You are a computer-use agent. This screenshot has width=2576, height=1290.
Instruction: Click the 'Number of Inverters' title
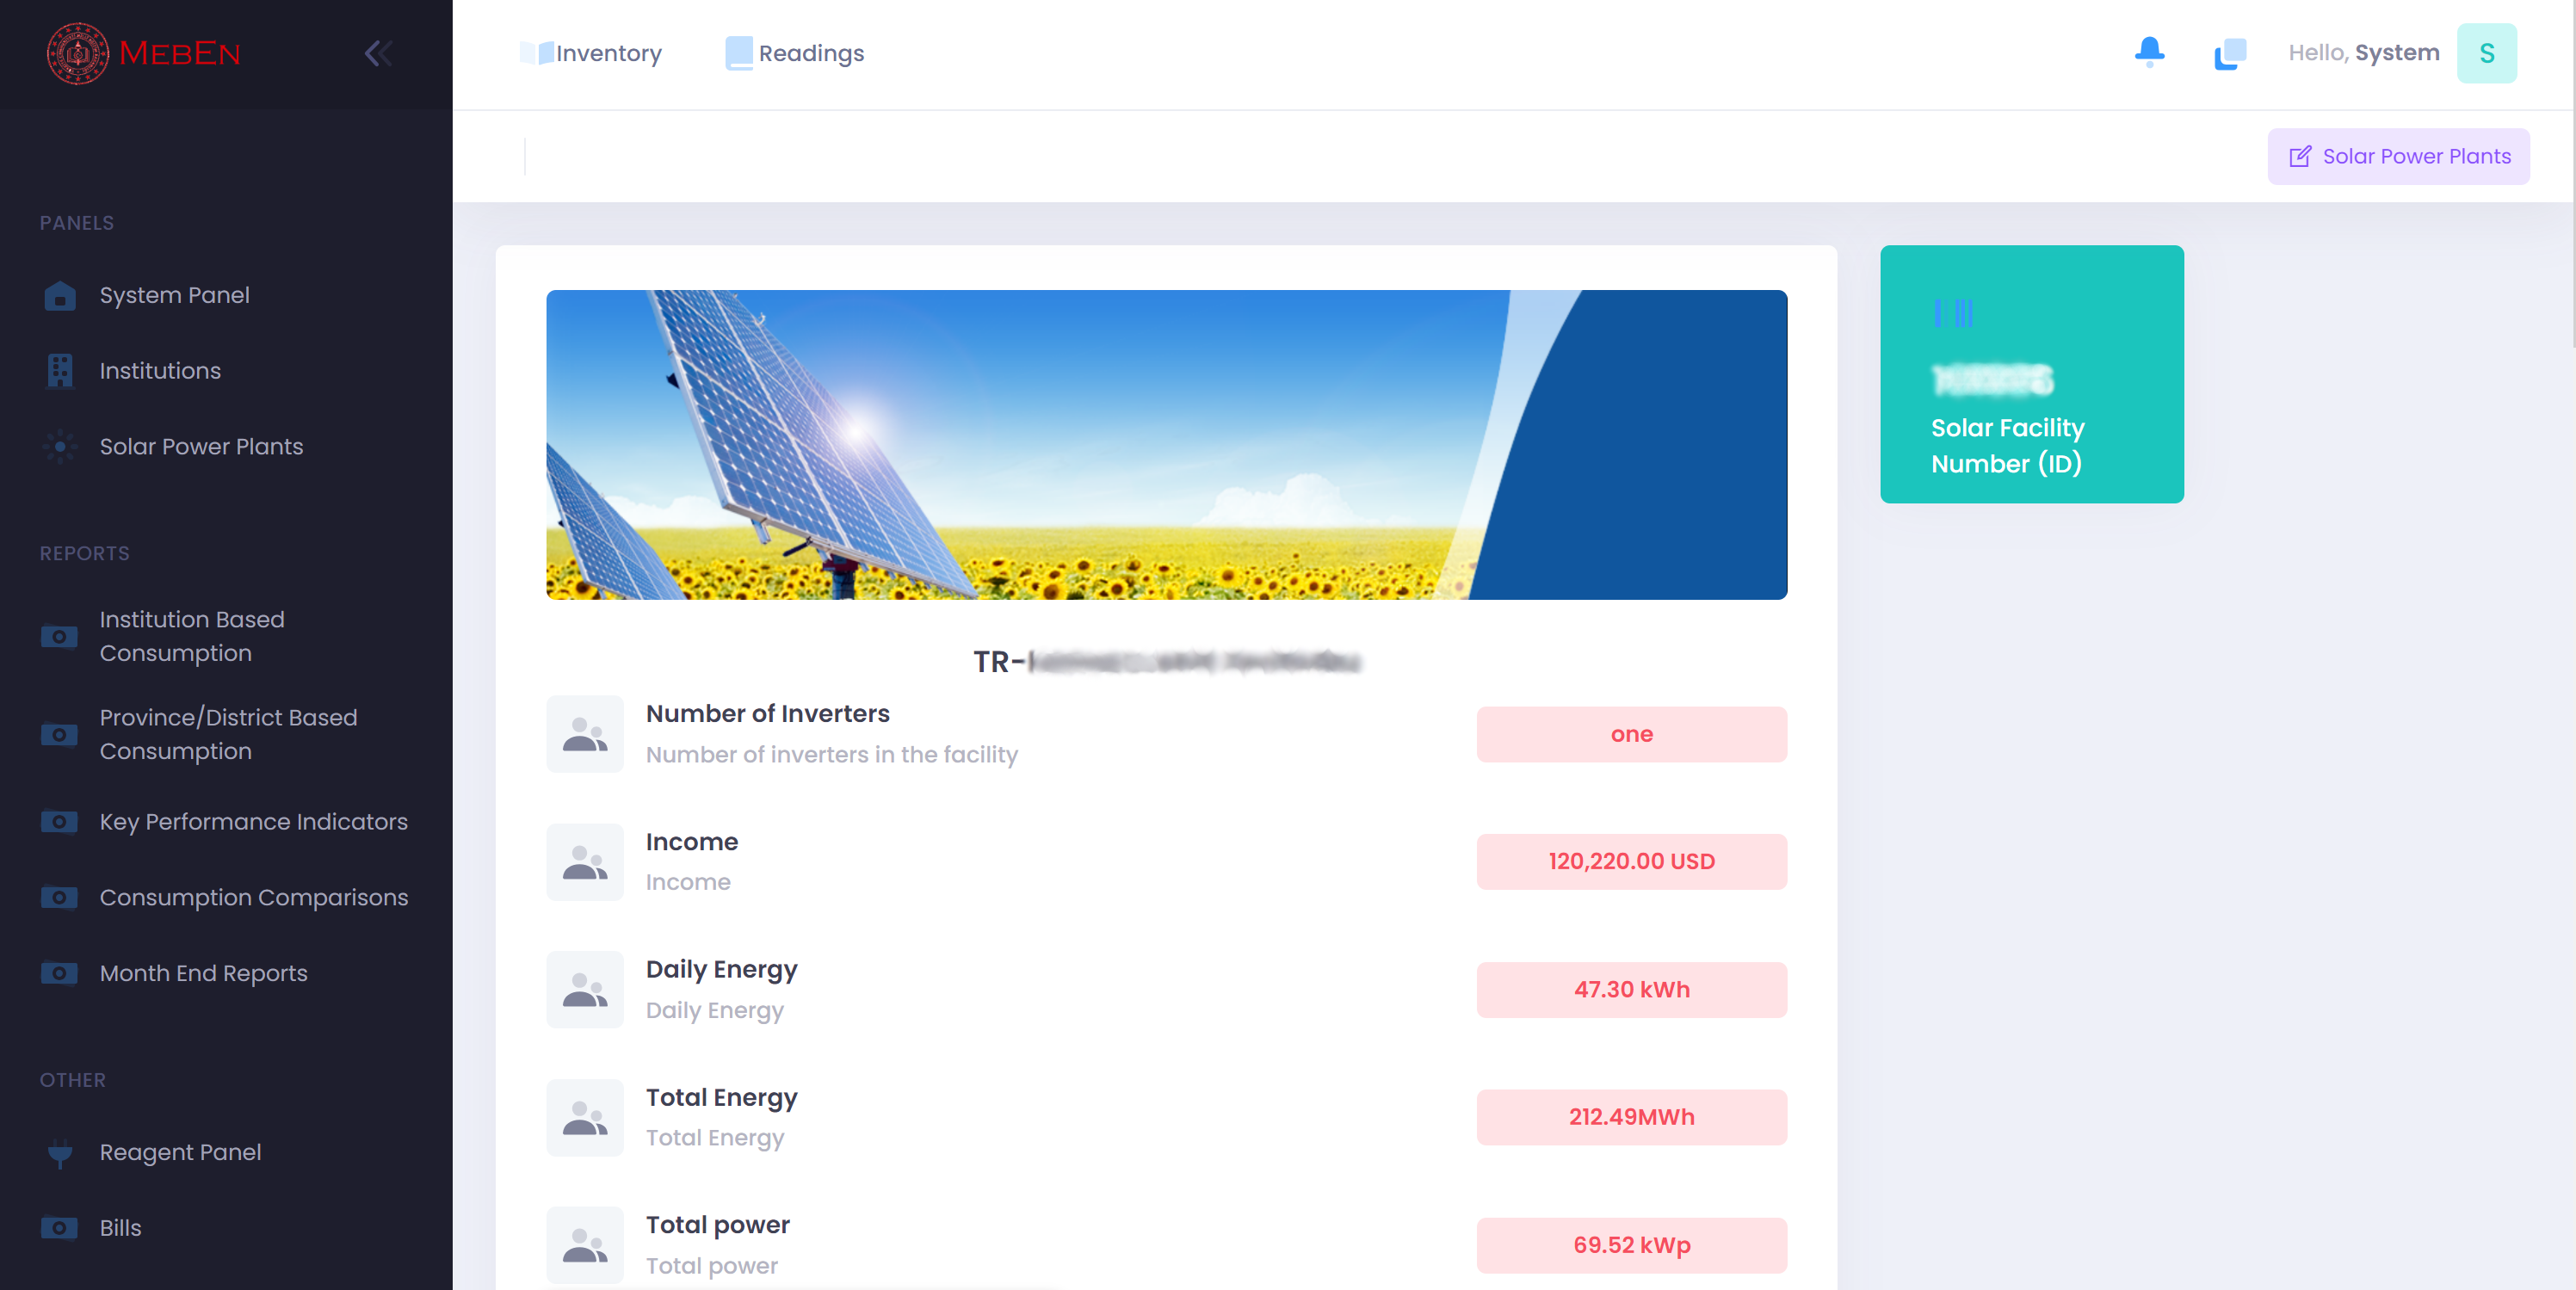point(767,713)
